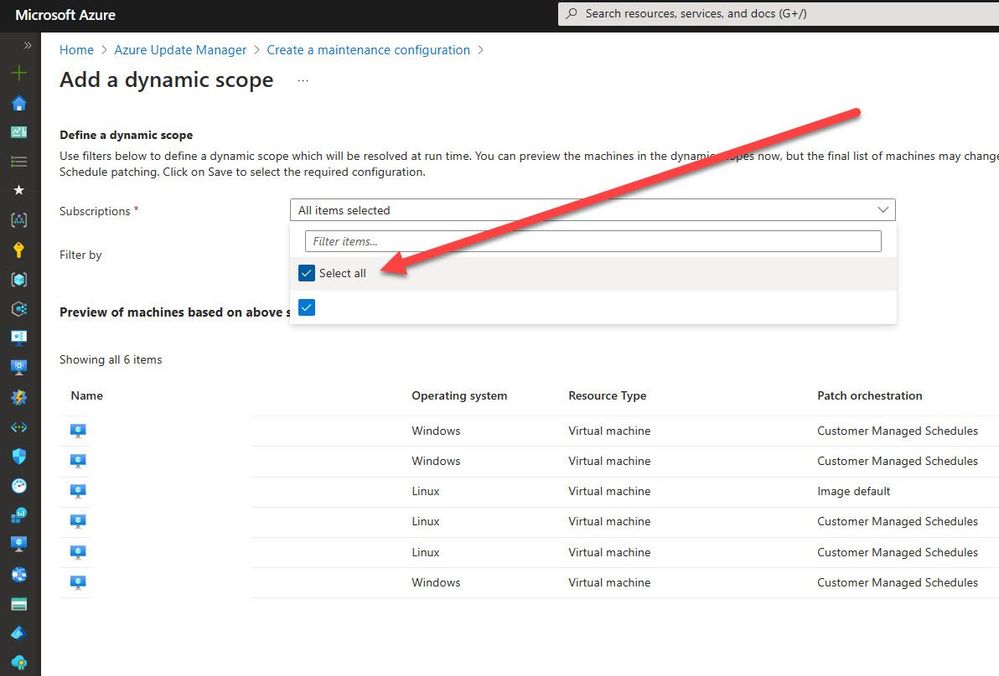Click the blue diamond icon near the sidebar bottom
This screenshot has height=676, width=999.
(x=19, y=633)
